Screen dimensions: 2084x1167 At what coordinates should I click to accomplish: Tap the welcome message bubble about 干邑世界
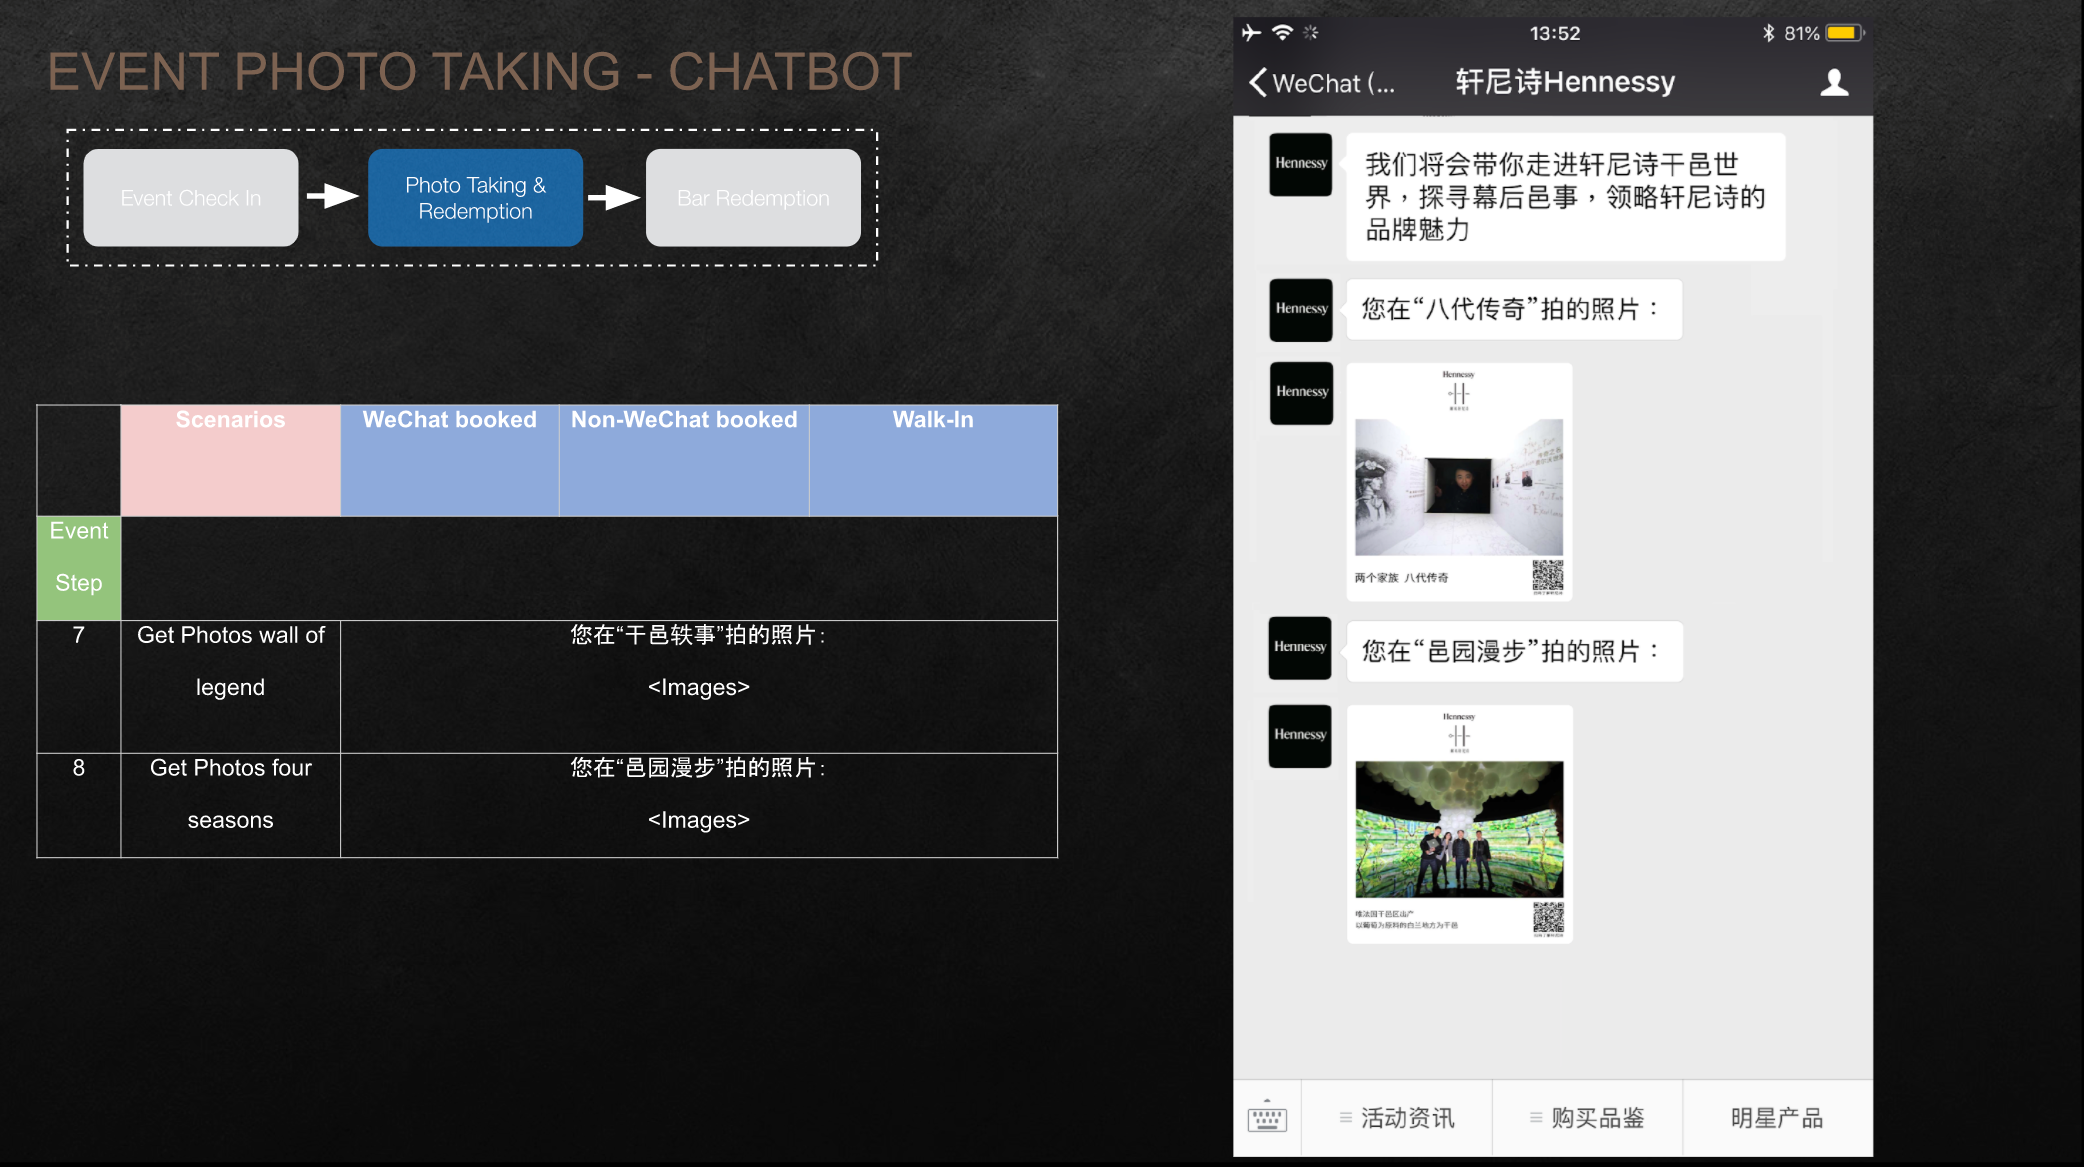(1565, 197)
